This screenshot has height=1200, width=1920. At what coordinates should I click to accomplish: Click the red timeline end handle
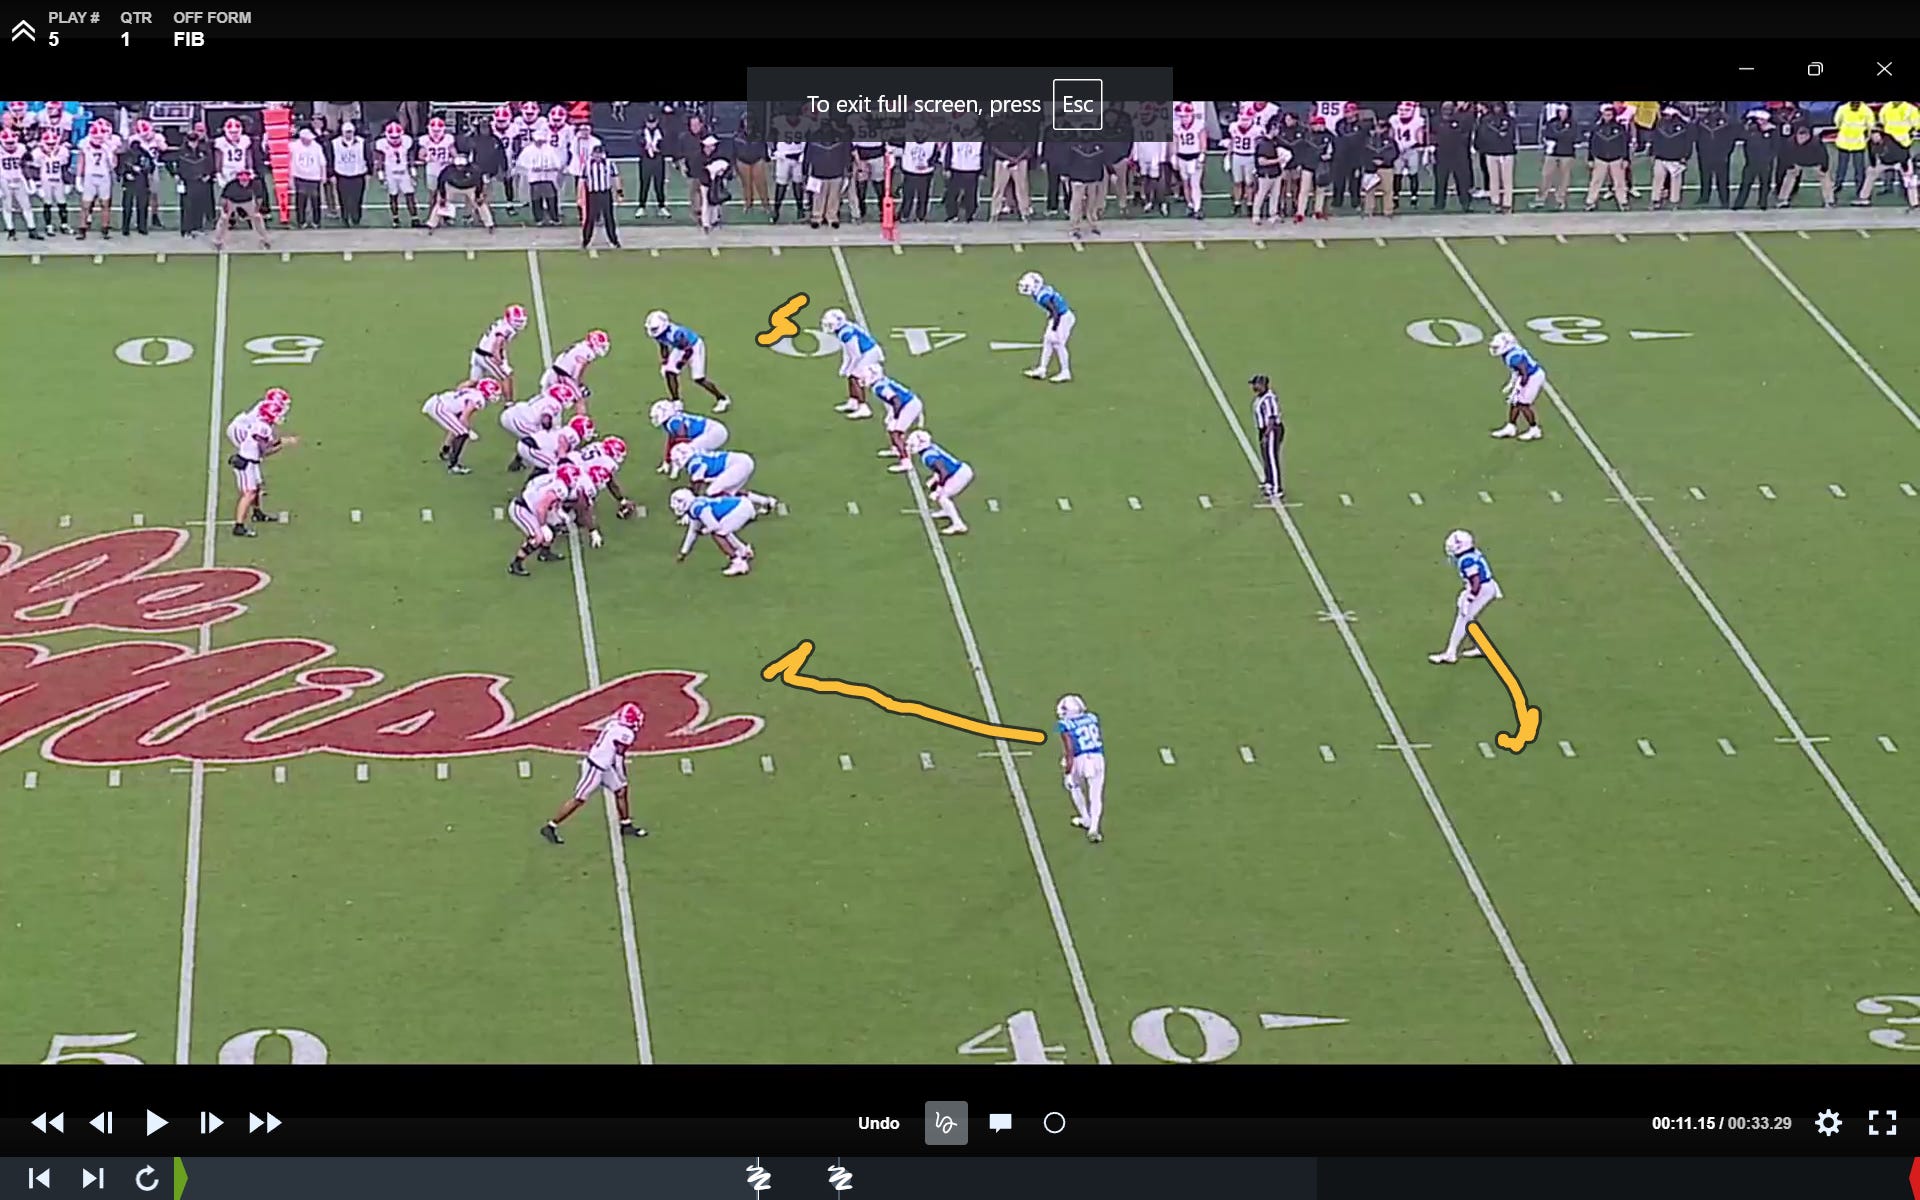1914,1179
